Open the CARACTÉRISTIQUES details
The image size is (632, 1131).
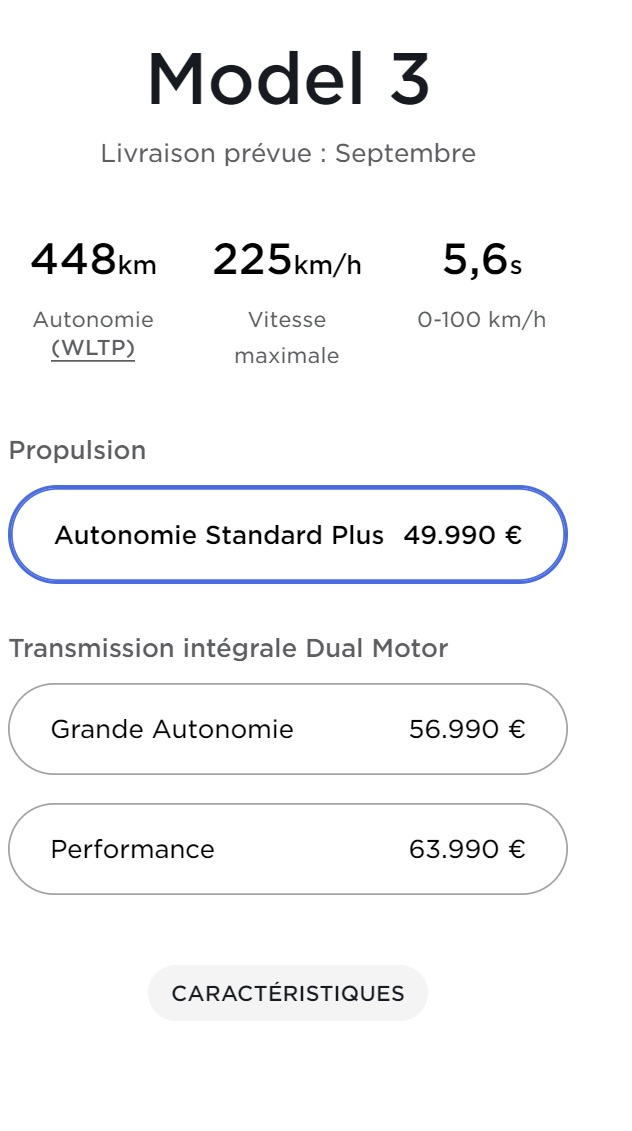coord(288,993)
